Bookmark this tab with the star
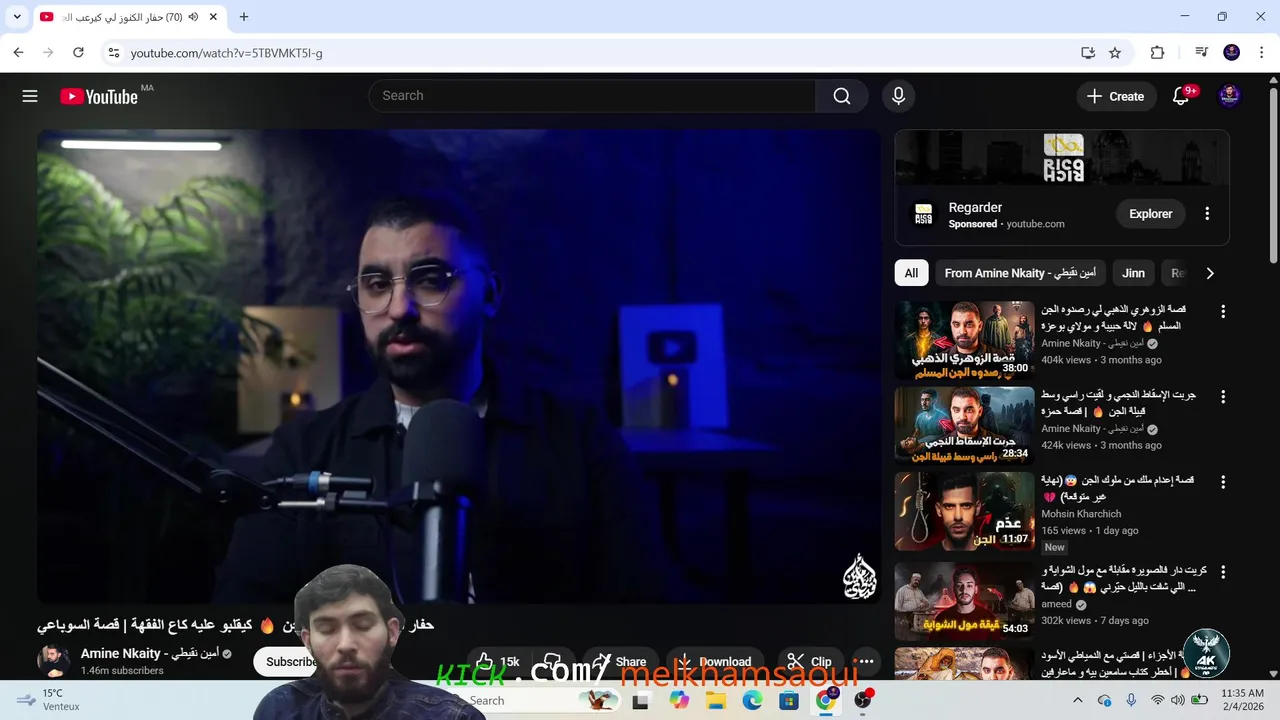This screenshot has width=1280, height=720. click(1115, 53)
